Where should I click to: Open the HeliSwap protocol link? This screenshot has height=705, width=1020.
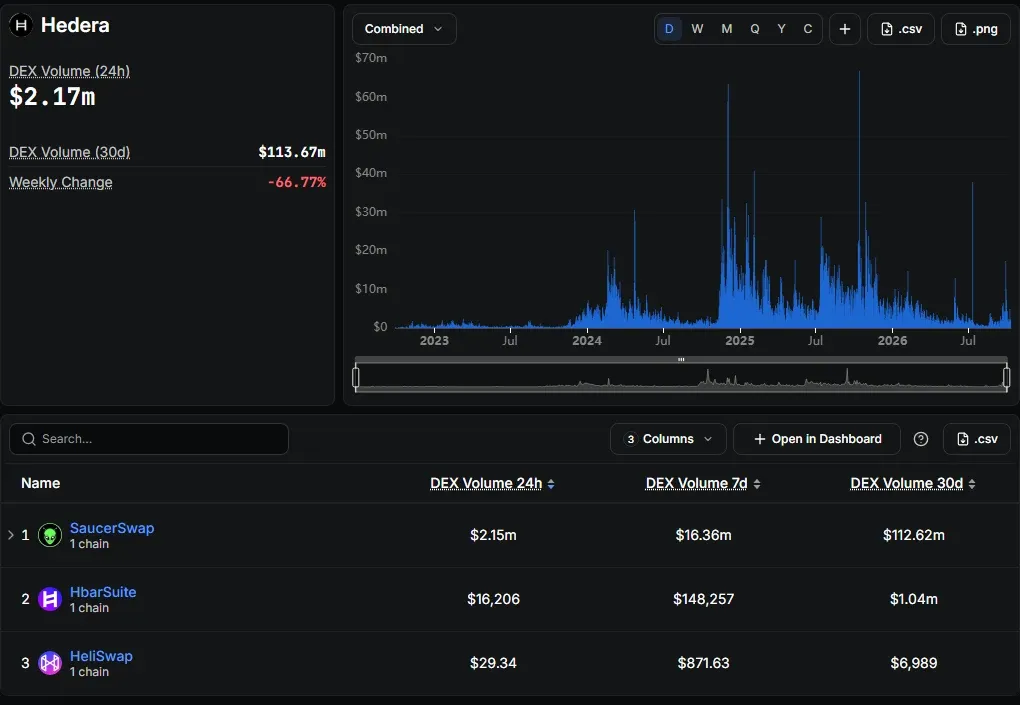click(101, 656)
